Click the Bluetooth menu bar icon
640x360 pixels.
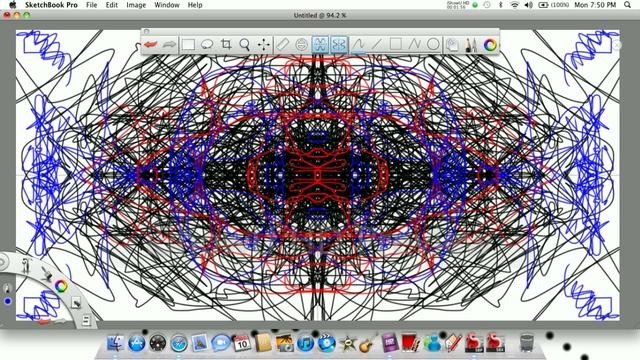(x=501, y=5)
